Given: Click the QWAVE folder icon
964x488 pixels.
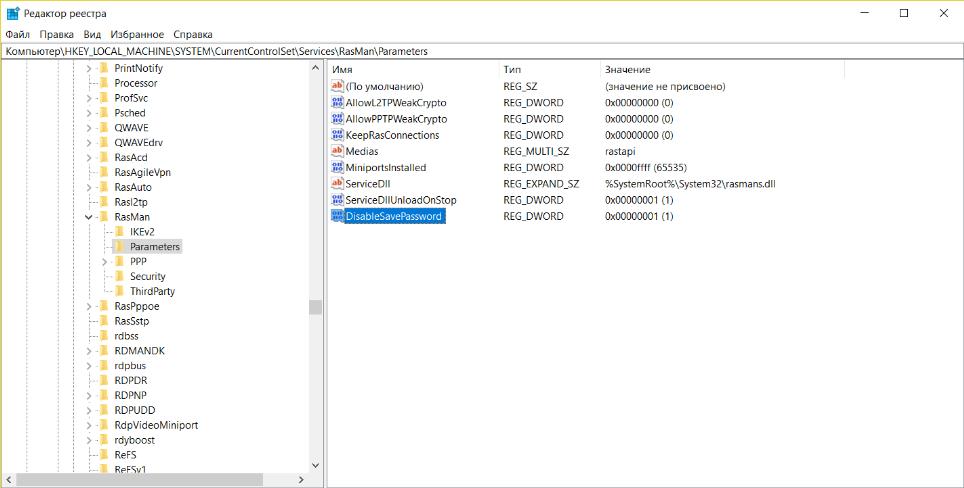Looking at the screenshot, I should click(103, 128).
